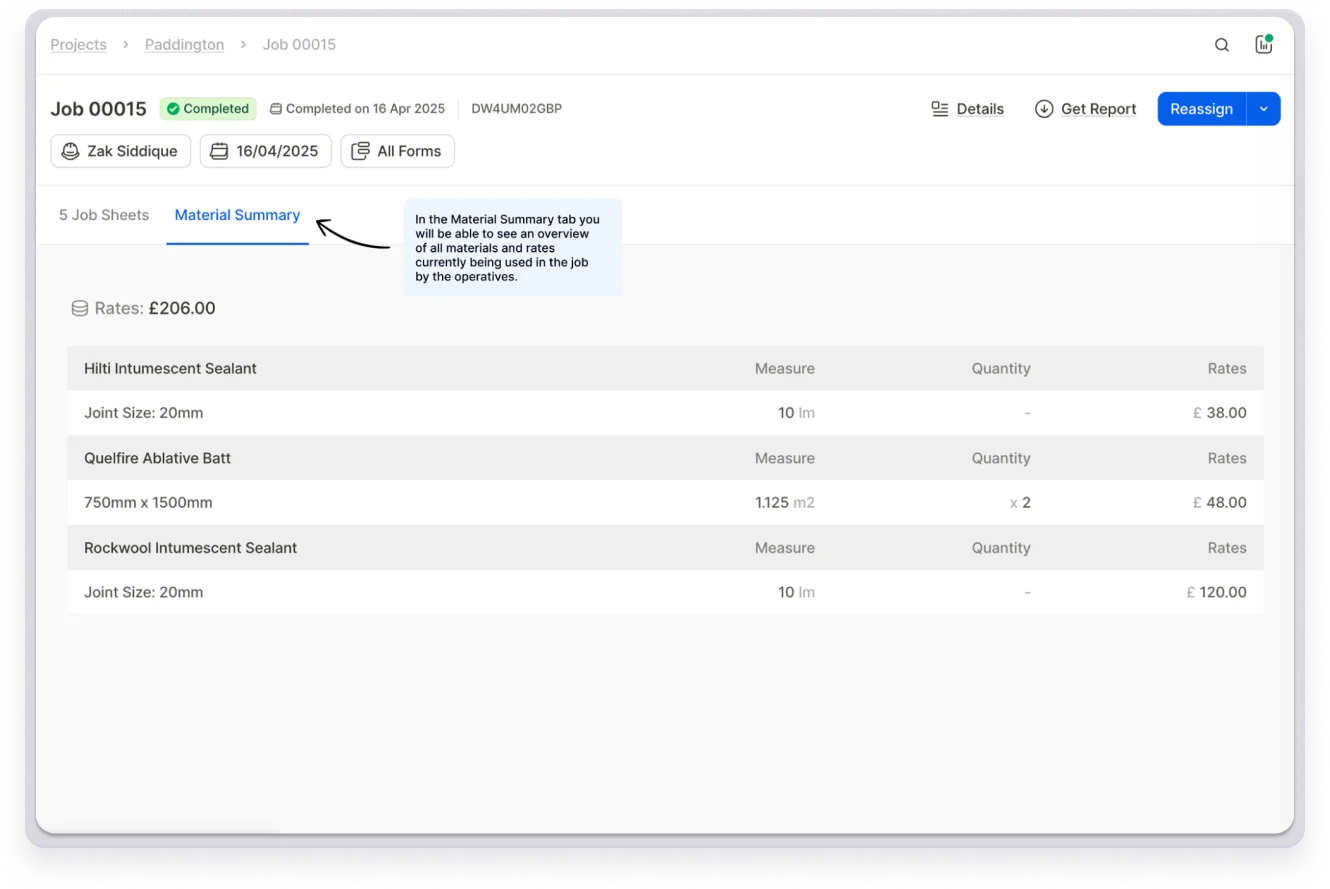The image size is (1330, 889).
Task: Open the reports icon with green dot
Action: (1264, 44)
